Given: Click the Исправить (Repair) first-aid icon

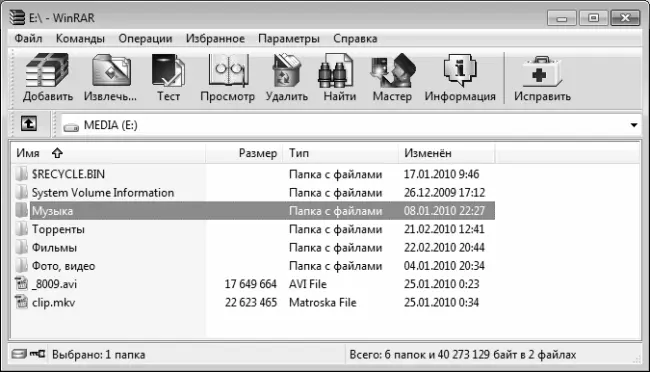Looking at the screenshot, I should point(542,71).
